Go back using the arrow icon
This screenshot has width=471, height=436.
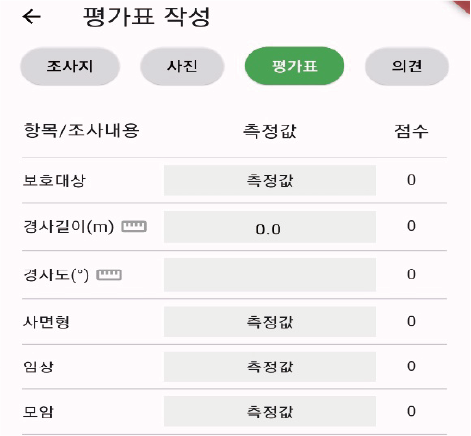32,17
